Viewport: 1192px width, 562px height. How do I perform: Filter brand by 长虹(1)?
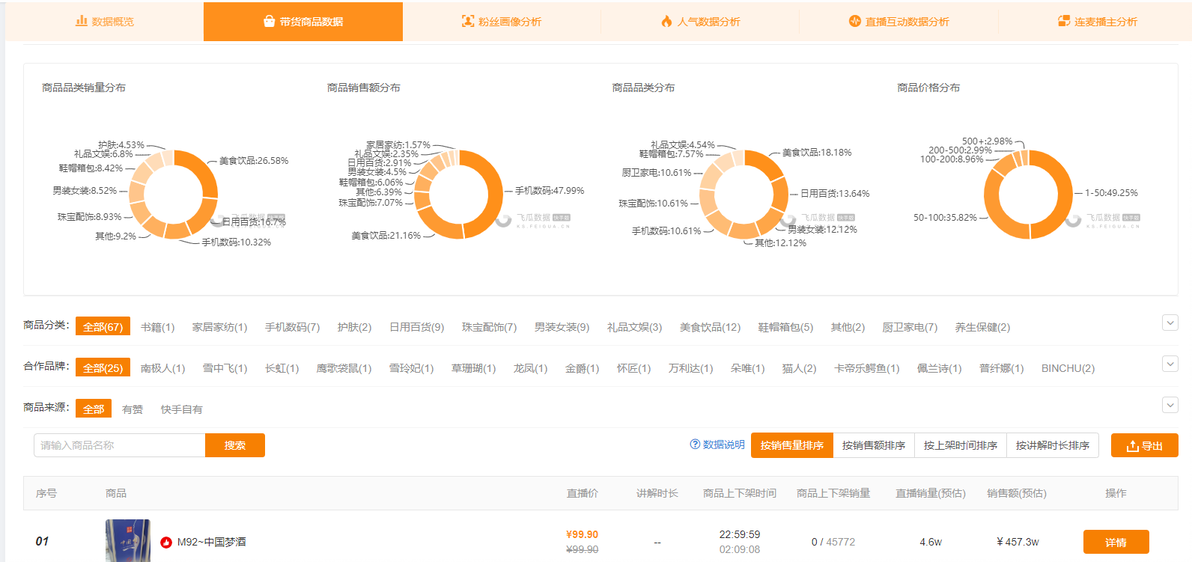click(x=282, y=368)
